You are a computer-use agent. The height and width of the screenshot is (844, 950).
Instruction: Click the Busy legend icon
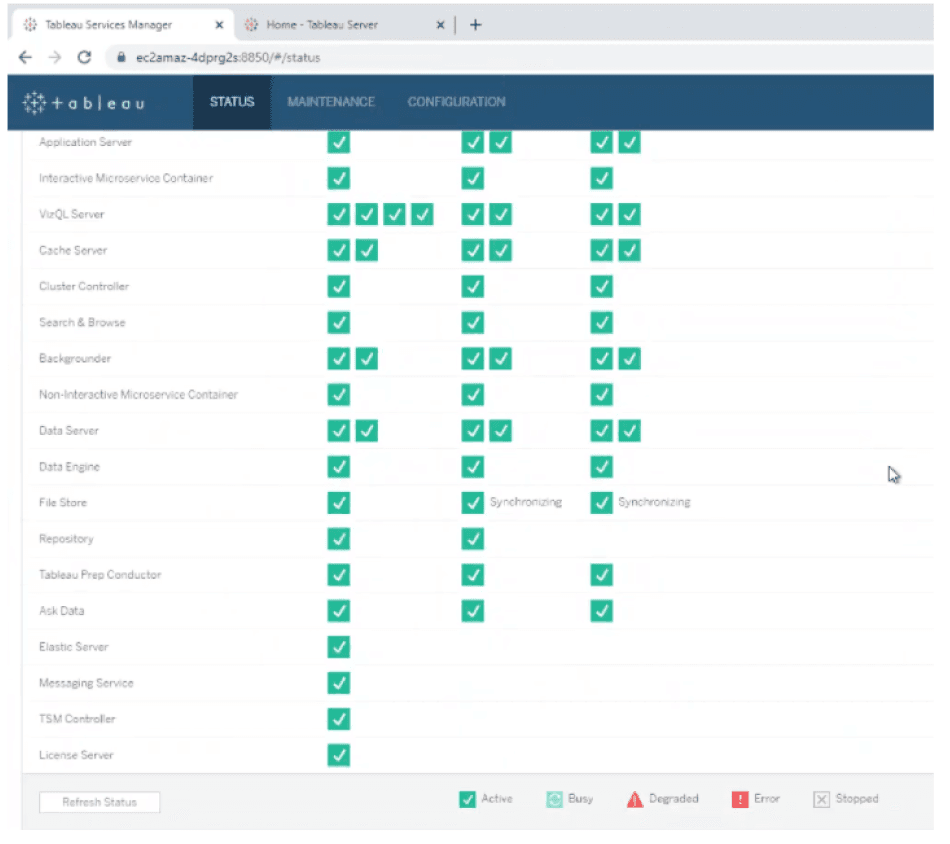tap(554, 799)
